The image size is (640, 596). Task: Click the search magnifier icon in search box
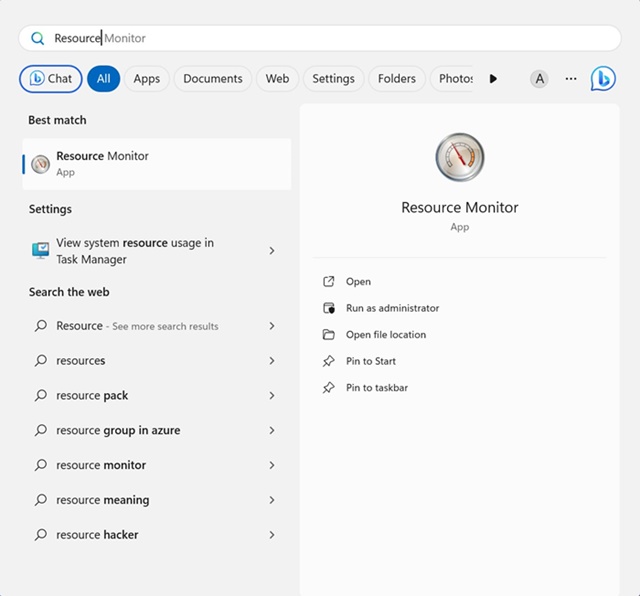click(x=38, y=38)
